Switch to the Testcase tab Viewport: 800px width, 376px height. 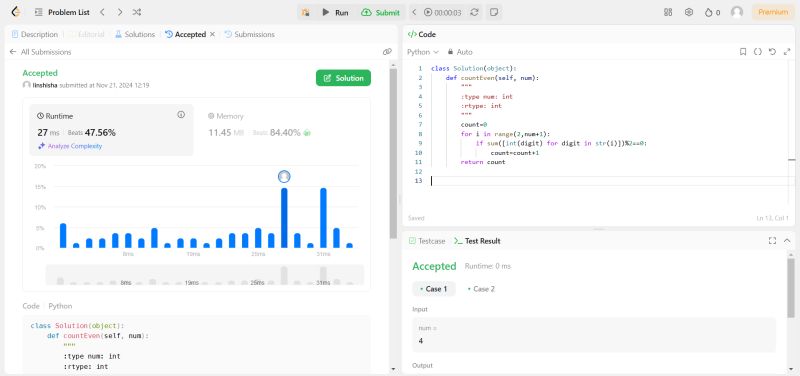pos(427,241)
